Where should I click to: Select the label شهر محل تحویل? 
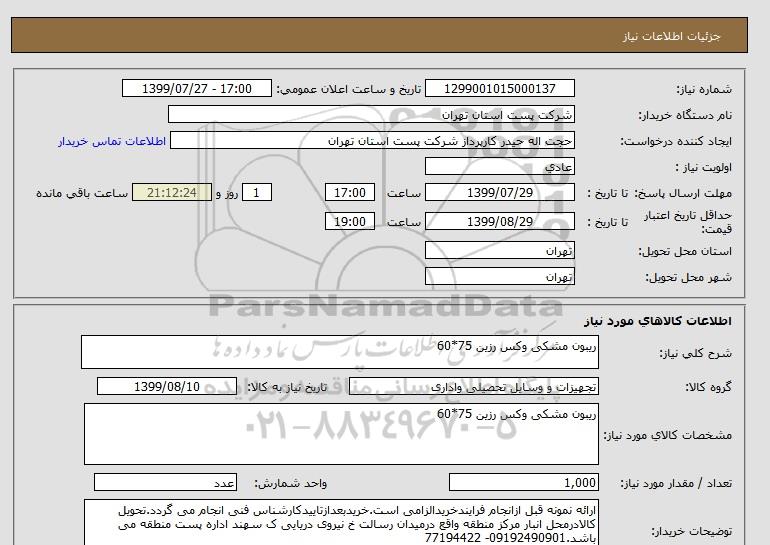click(688, 277)
